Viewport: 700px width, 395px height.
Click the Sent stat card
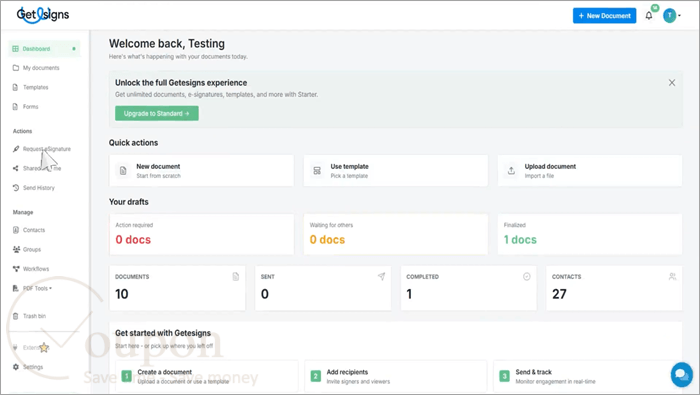323,288
